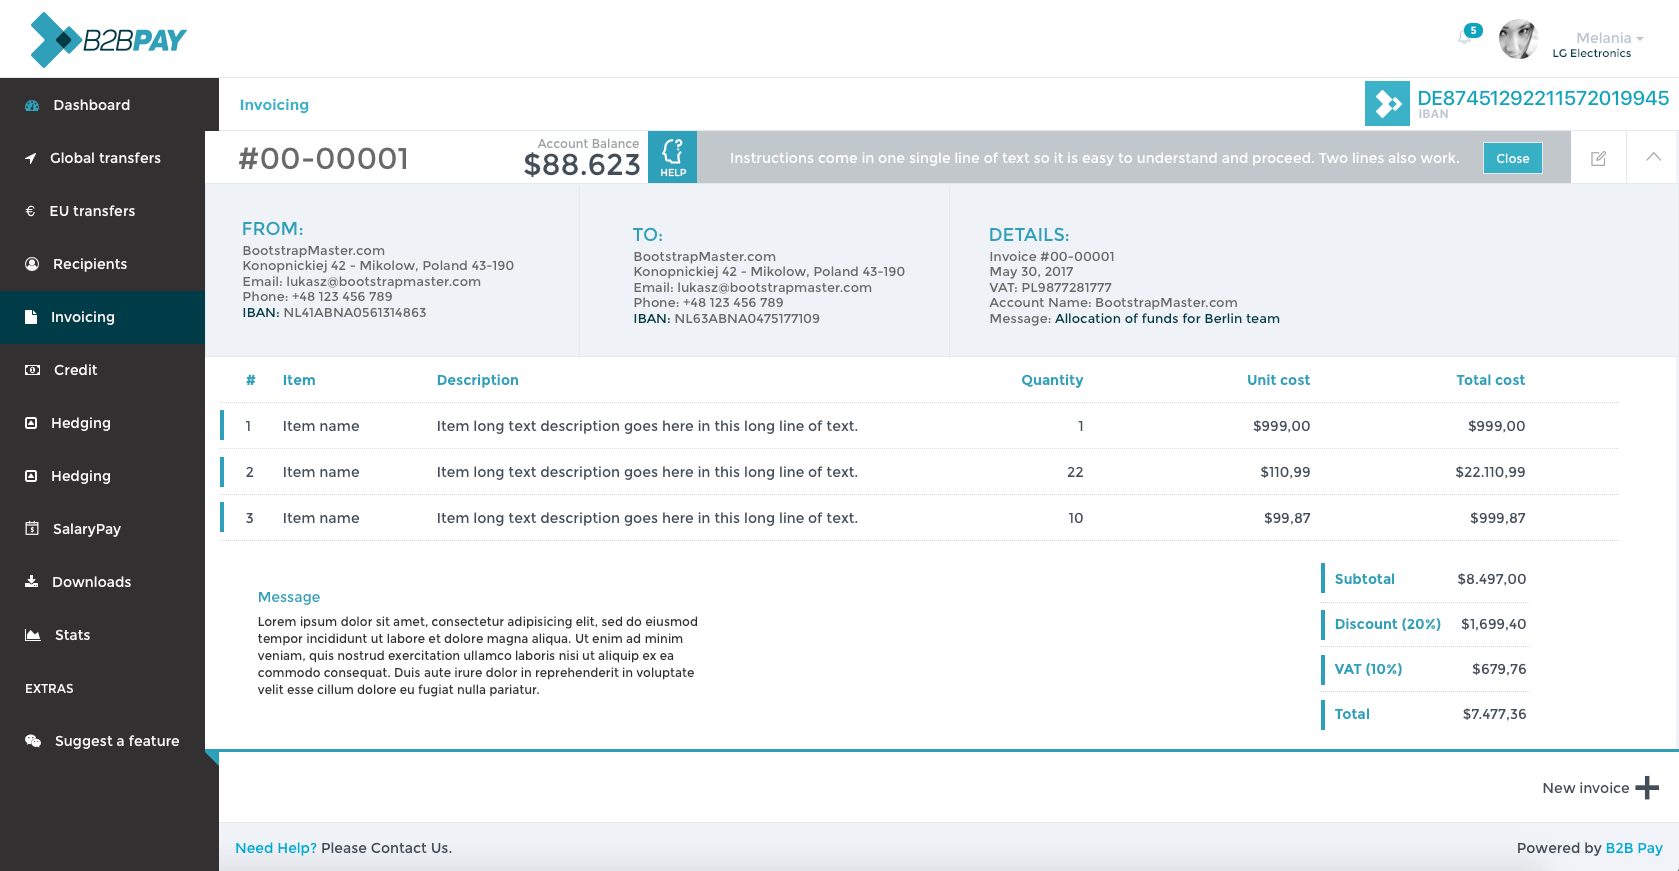Follow the B2B Pay footer link
1679x871 pixels.
pos(1633,848)
